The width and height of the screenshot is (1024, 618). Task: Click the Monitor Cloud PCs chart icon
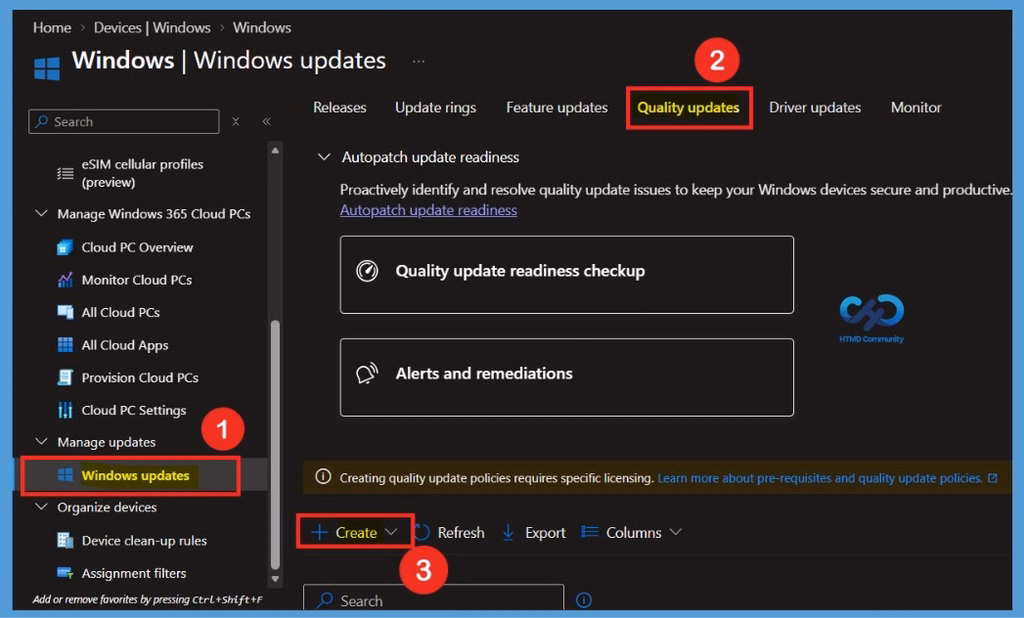pyautogui.click(x=65, y=280)
